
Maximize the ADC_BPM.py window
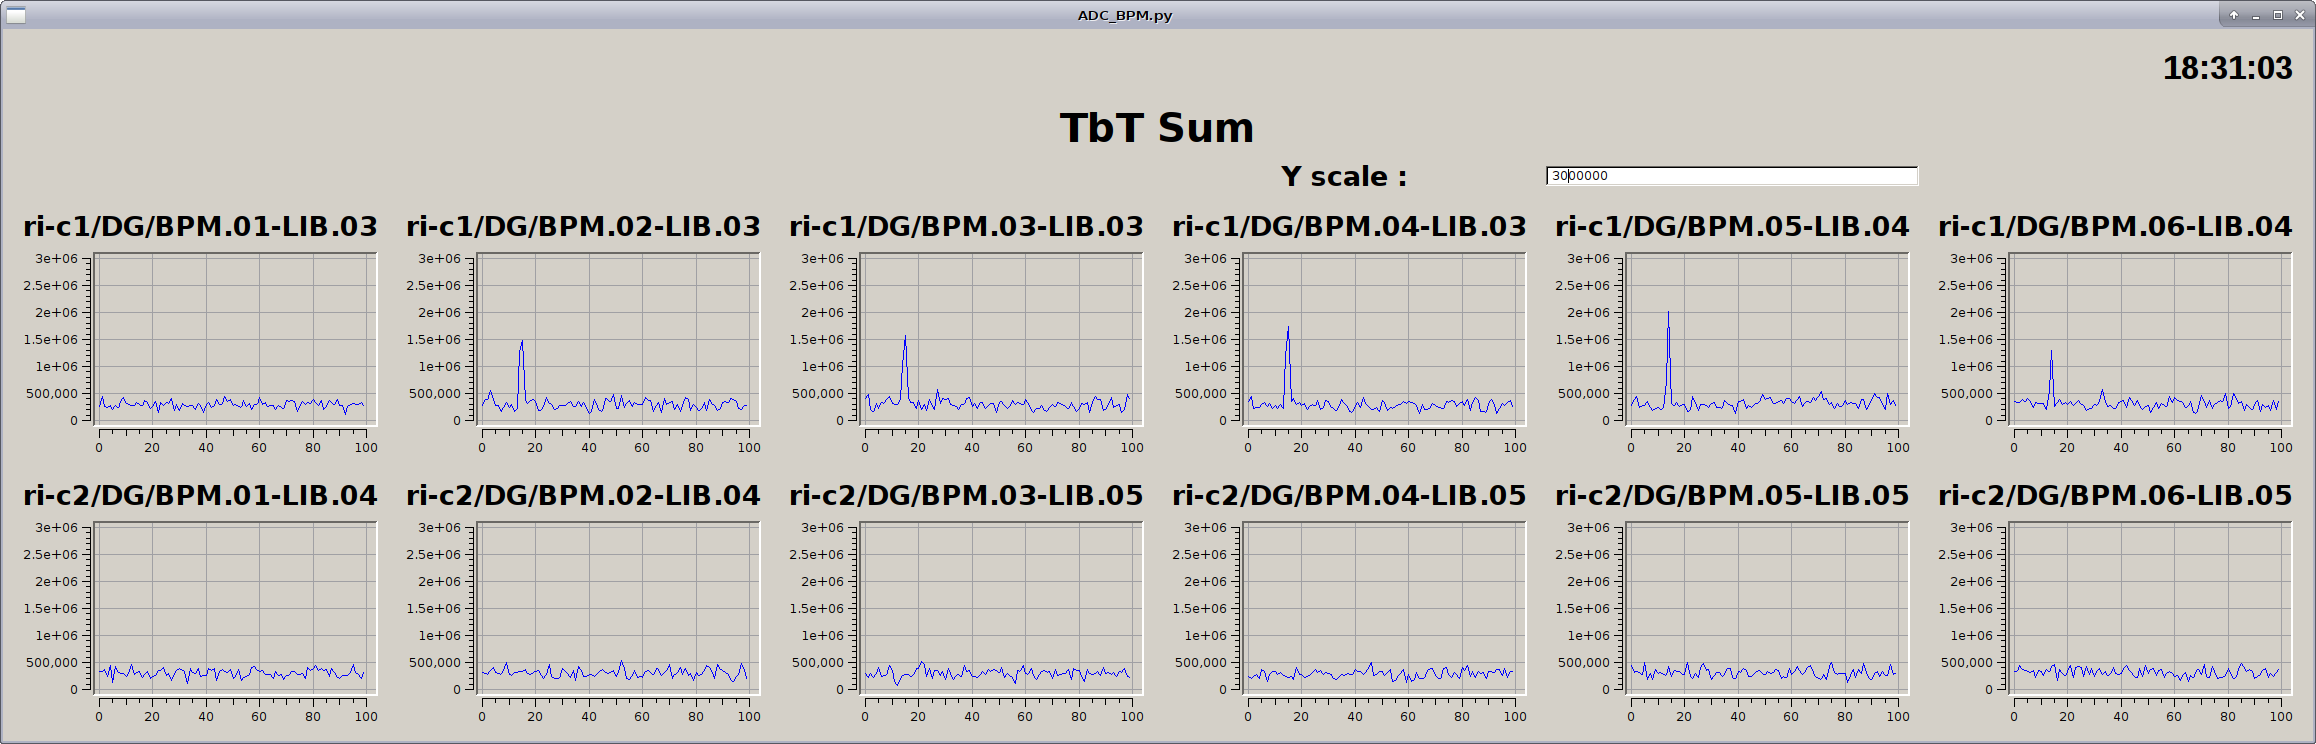(x=2278, y=15)
